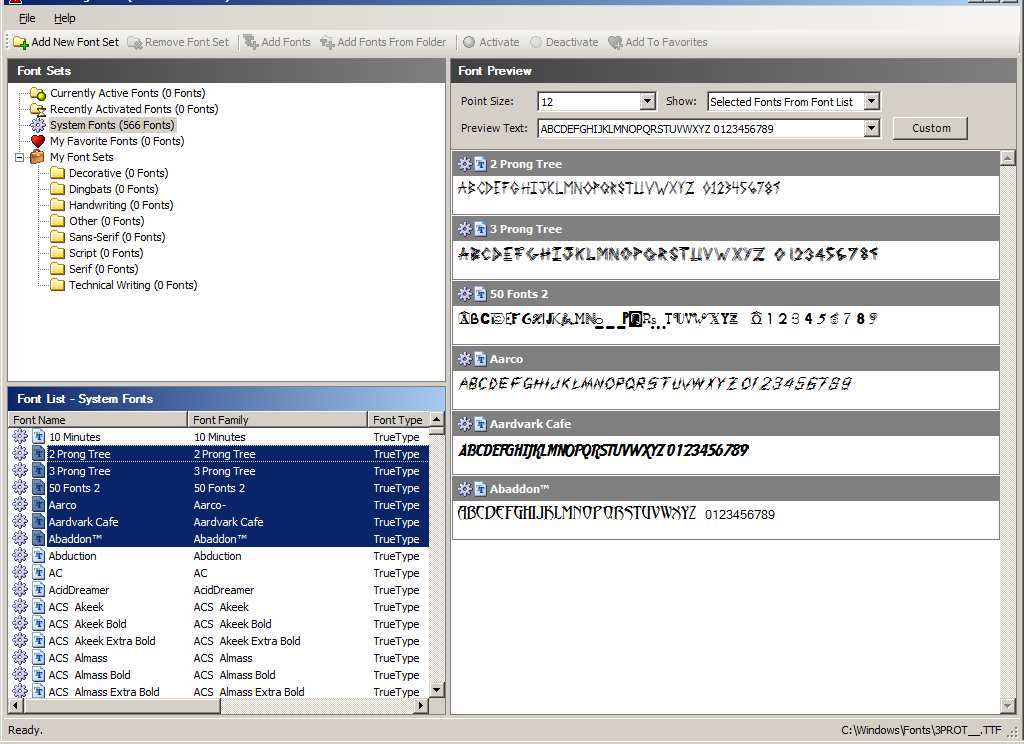Click font list scroll down arrow
The width and height of the screenshot is (1024, 744).
point(436,690)
